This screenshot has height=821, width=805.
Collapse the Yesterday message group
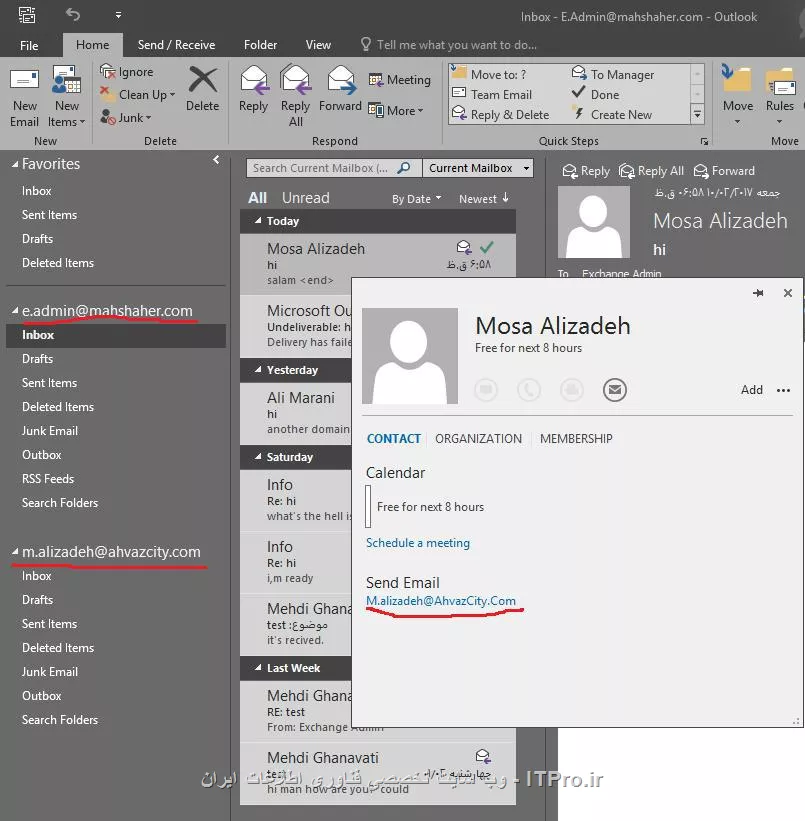click(x=258, y=370)
